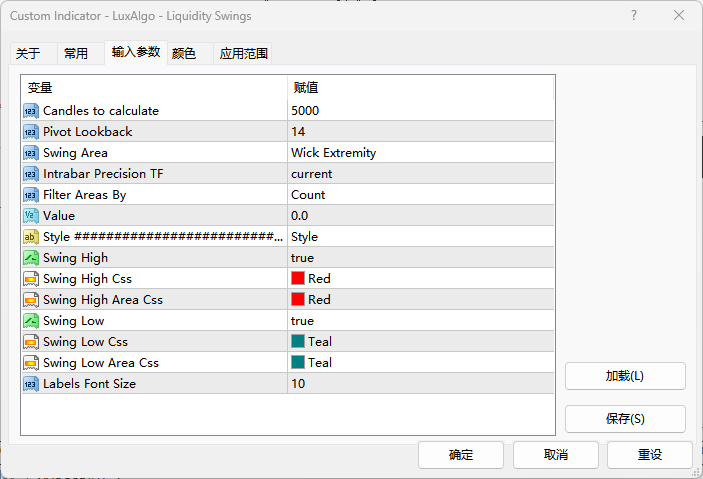This screenshot has width=703, height=479.
Task: Select the 输入参数 tab
Action: coord(136,52)
